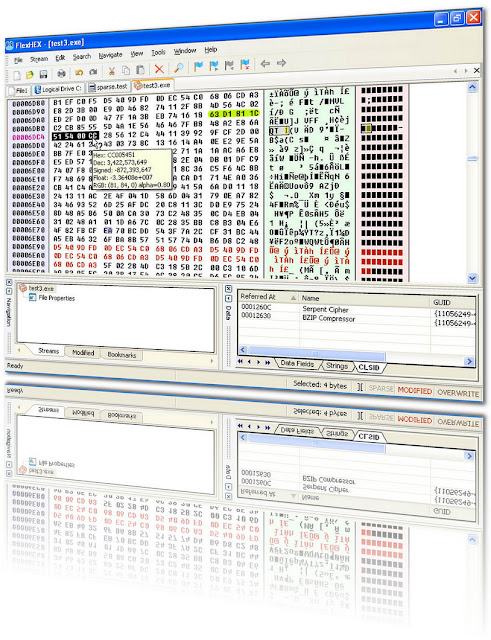Cut selection with the scissors icon
This screenshot has width=491, height=640.
tap(111, 71)
